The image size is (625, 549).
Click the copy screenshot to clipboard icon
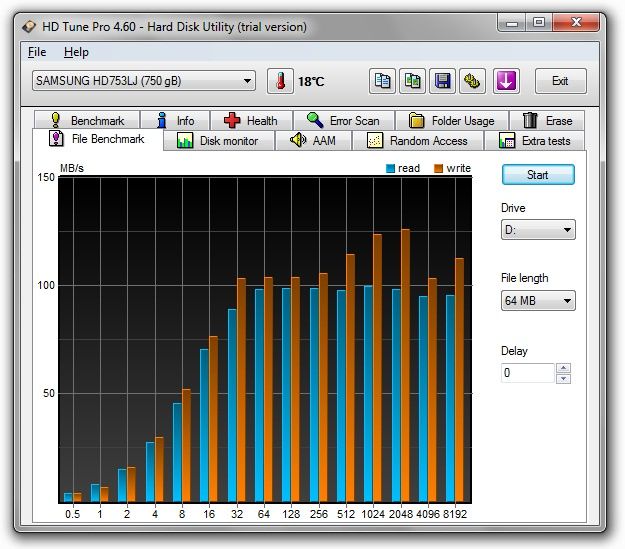pos(412,81)
